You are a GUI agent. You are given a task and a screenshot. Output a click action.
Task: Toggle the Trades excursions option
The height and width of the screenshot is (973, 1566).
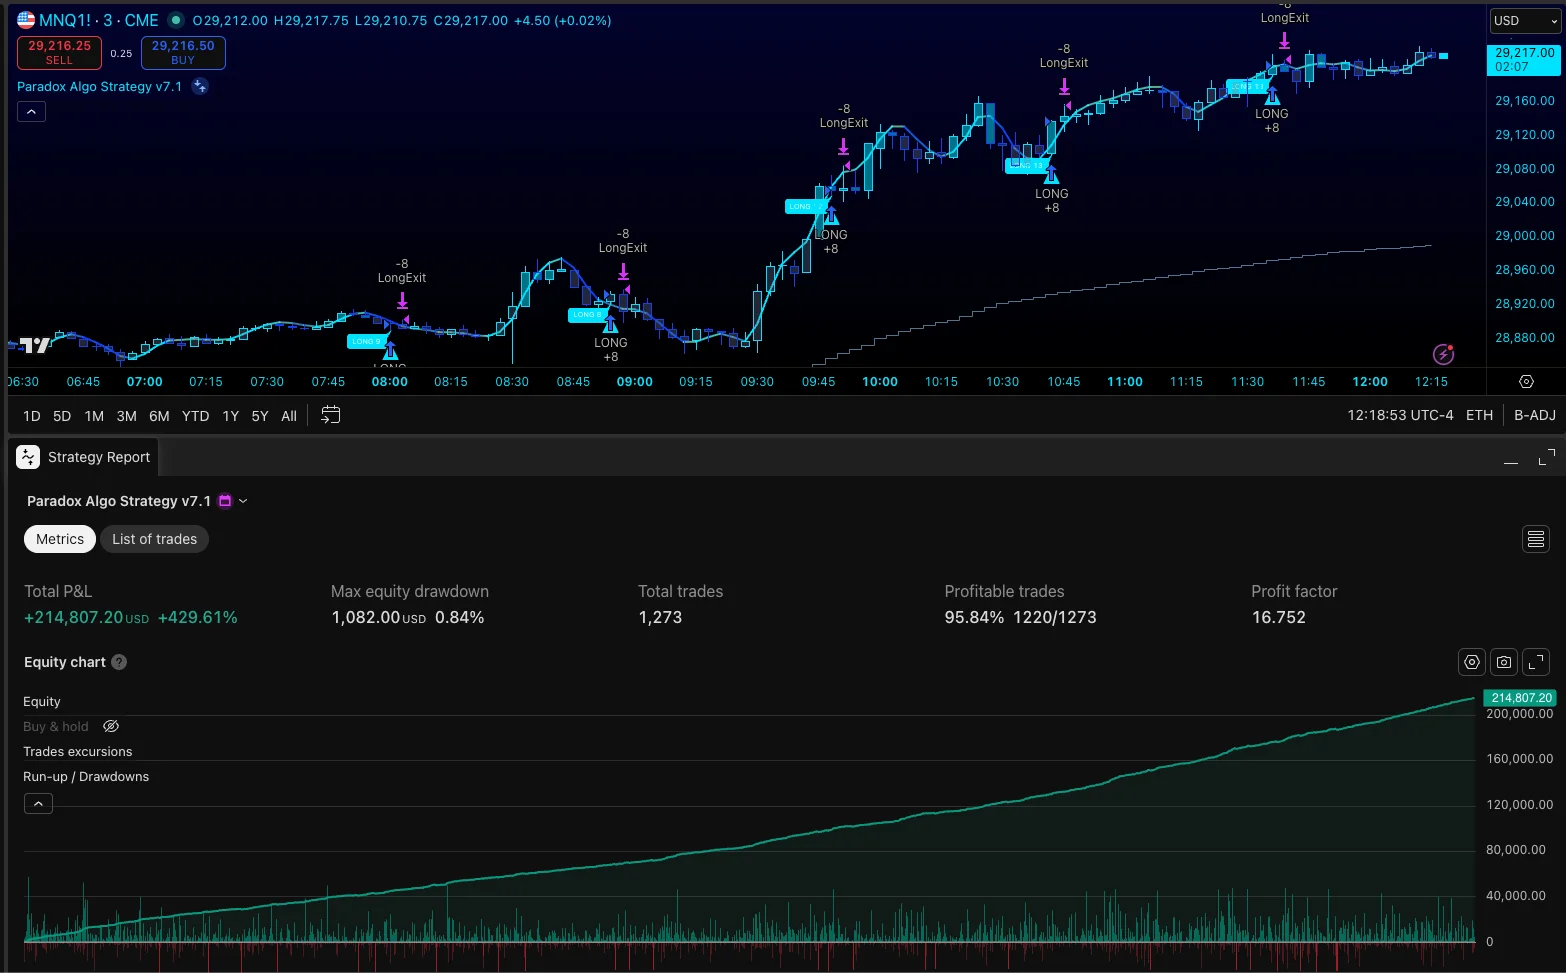[78, 752]
